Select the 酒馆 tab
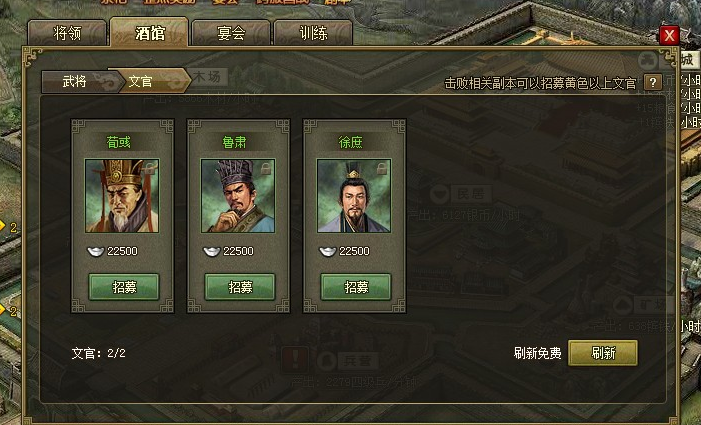The height and width of the screenshot is (425, 701). [149, 32]
